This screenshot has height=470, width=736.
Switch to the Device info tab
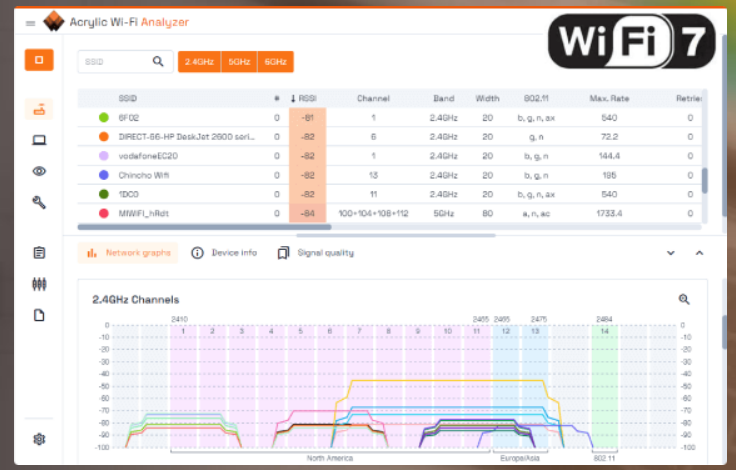tap(224, 253)
